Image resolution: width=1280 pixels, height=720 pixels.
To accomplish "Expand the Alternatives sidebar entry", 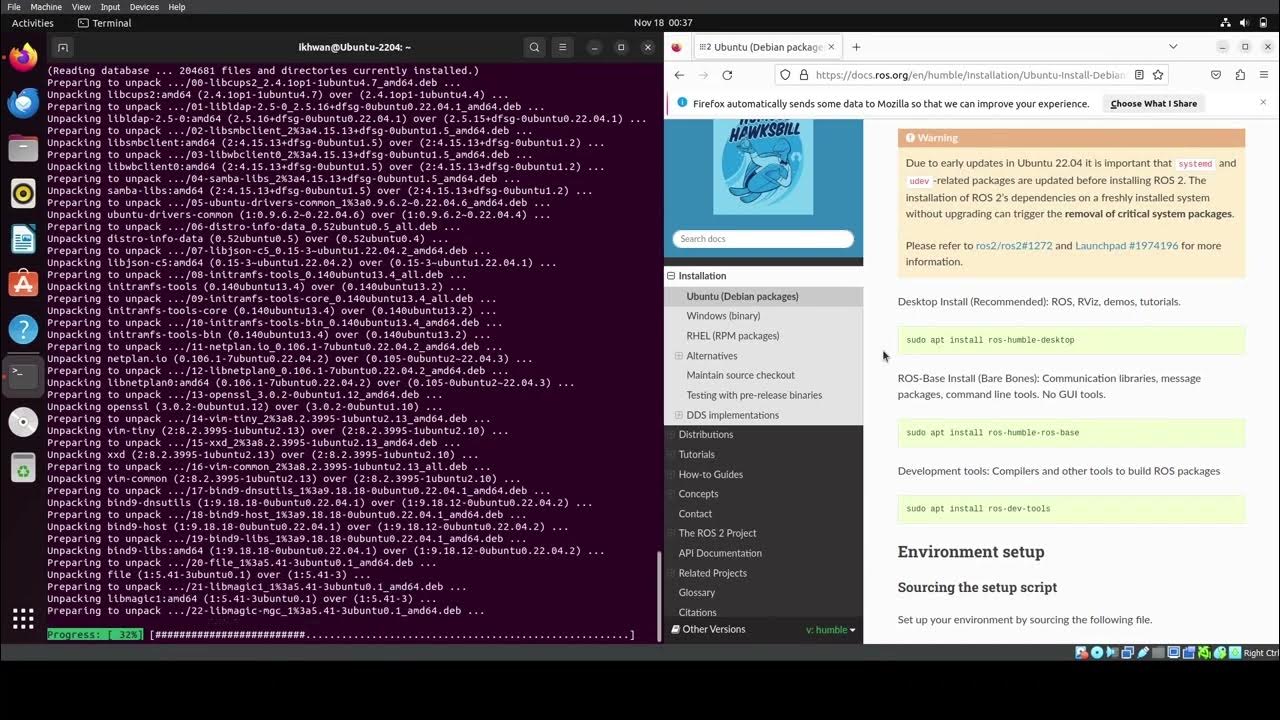I will click(x=678, y=356).
